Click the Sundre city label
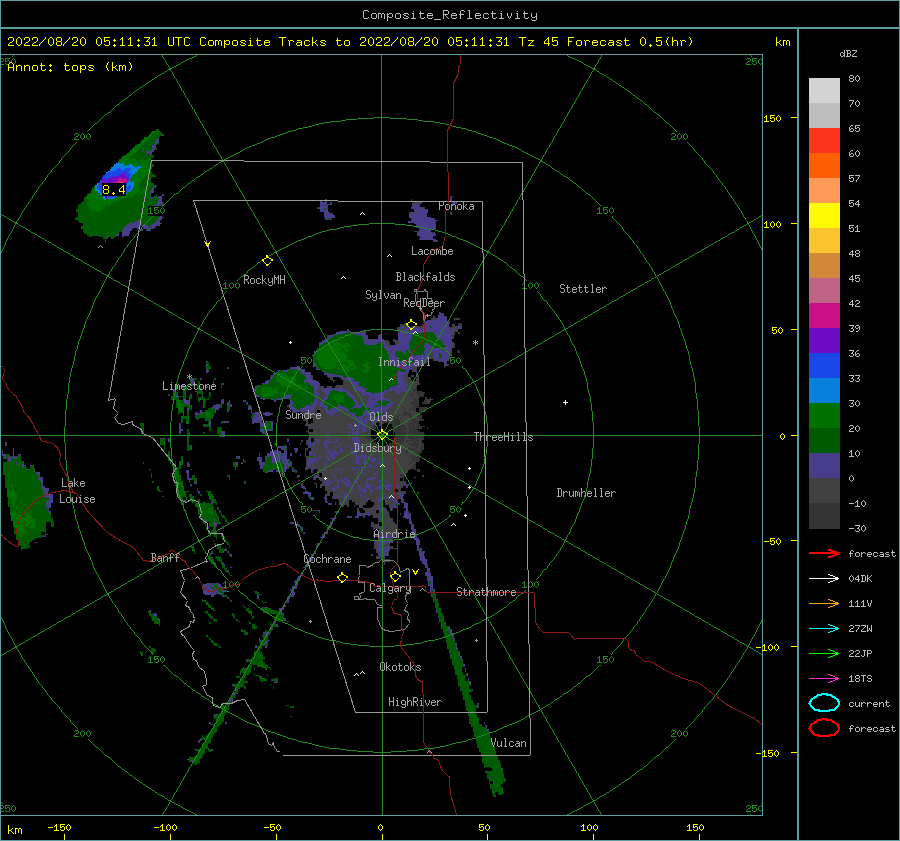Viewport: 900px width, 841px height. pyautogui.click(x=303, y=414)
